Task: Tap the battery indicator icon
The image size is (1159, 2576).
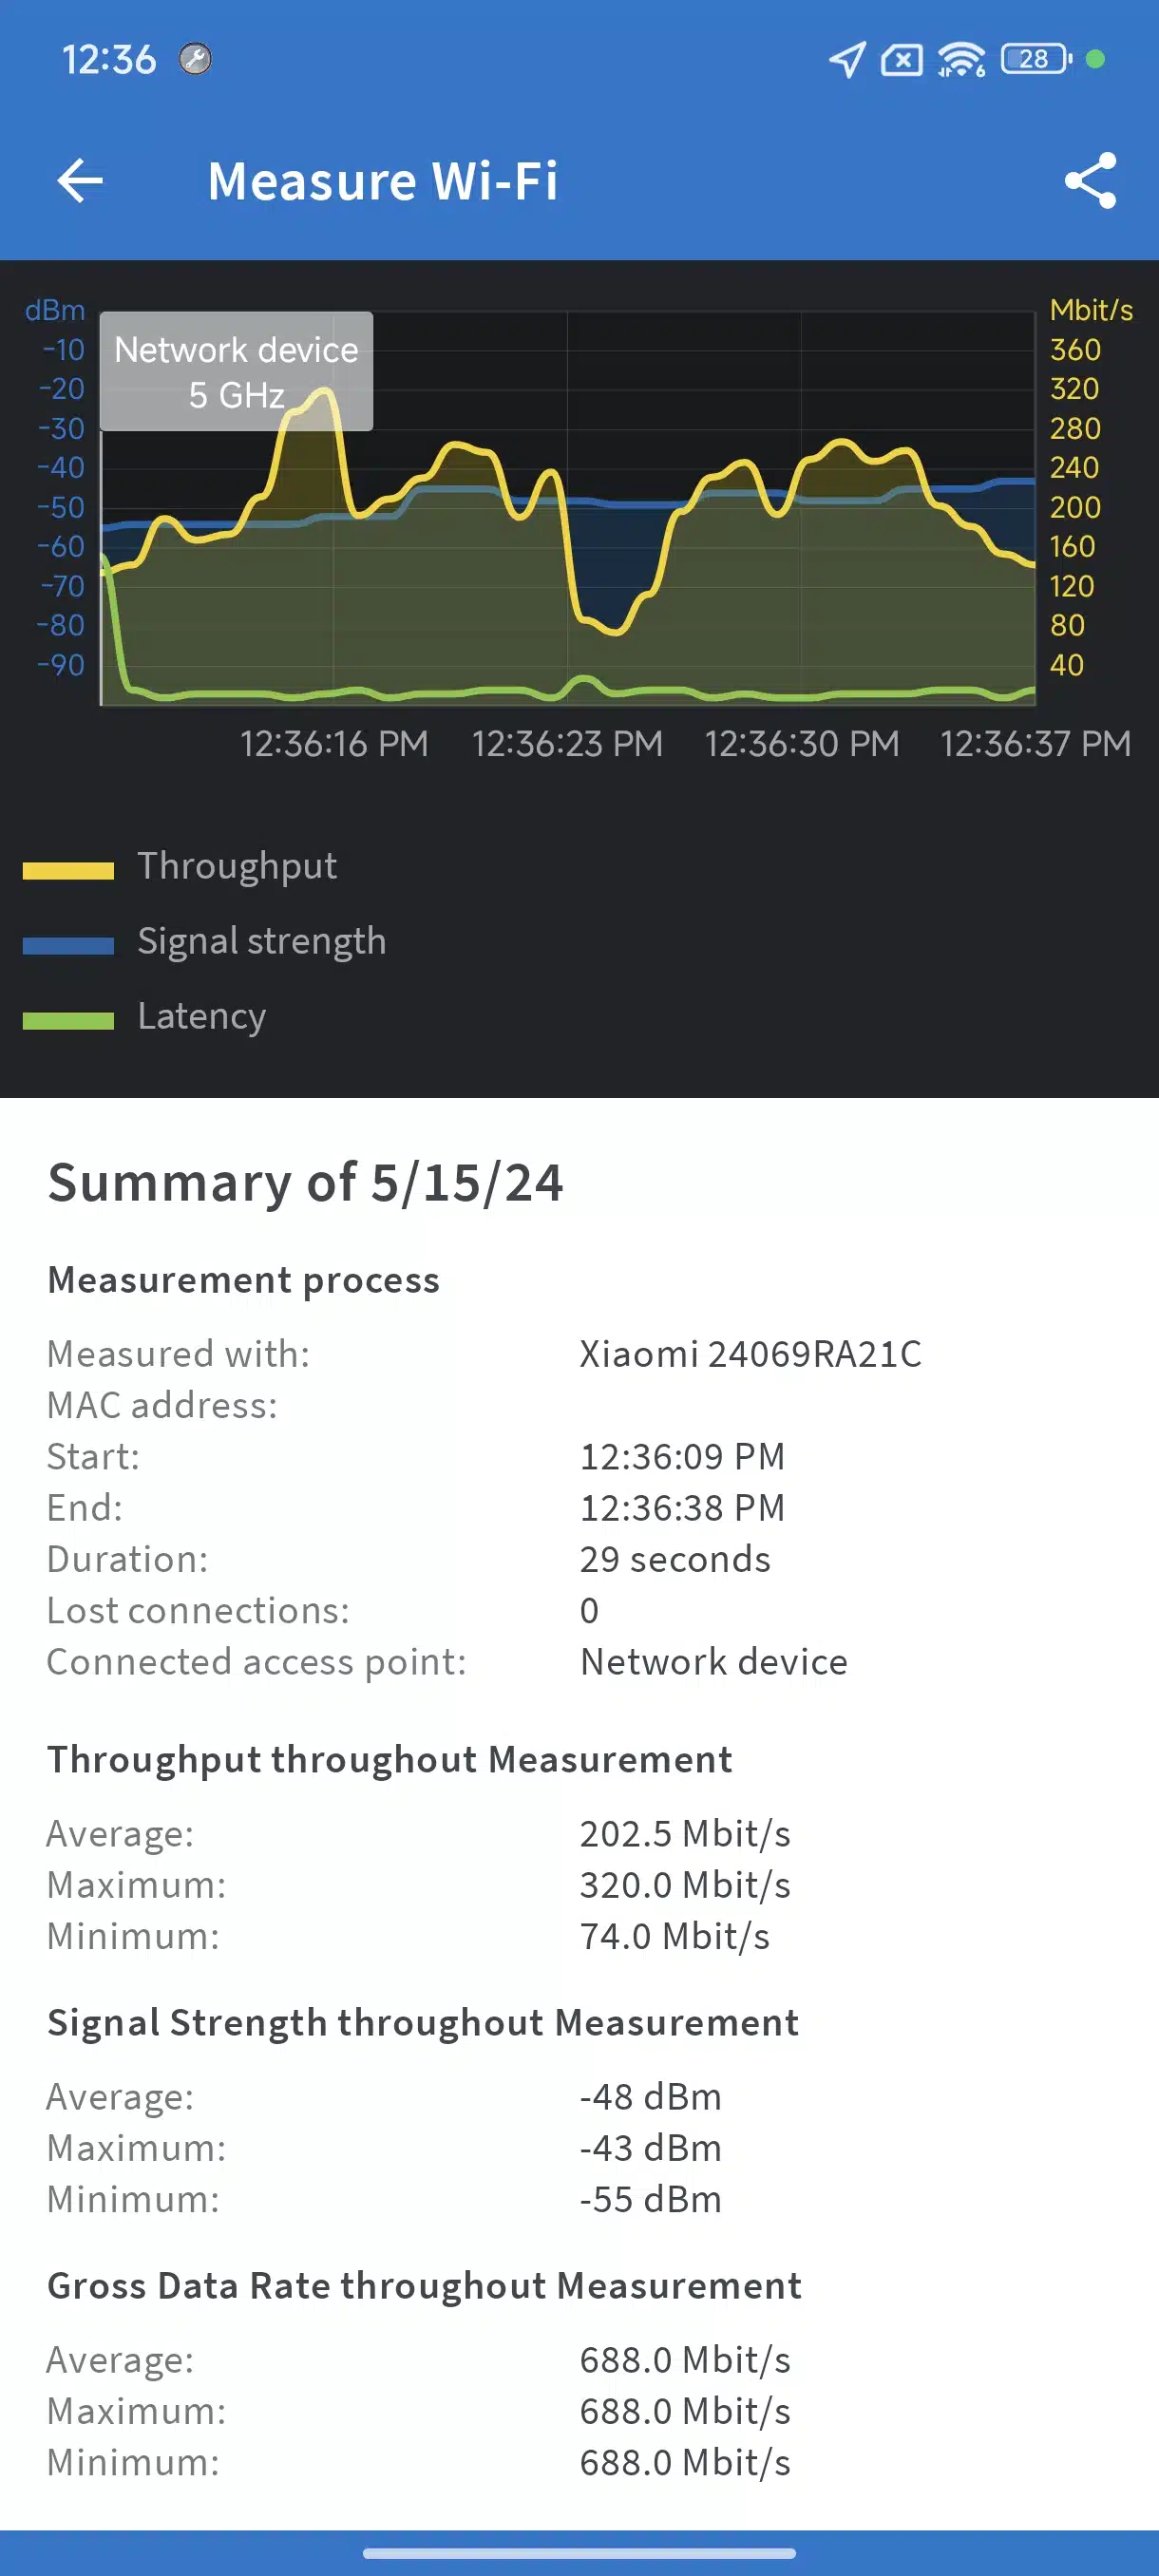Action: (x=1035, y=59)
